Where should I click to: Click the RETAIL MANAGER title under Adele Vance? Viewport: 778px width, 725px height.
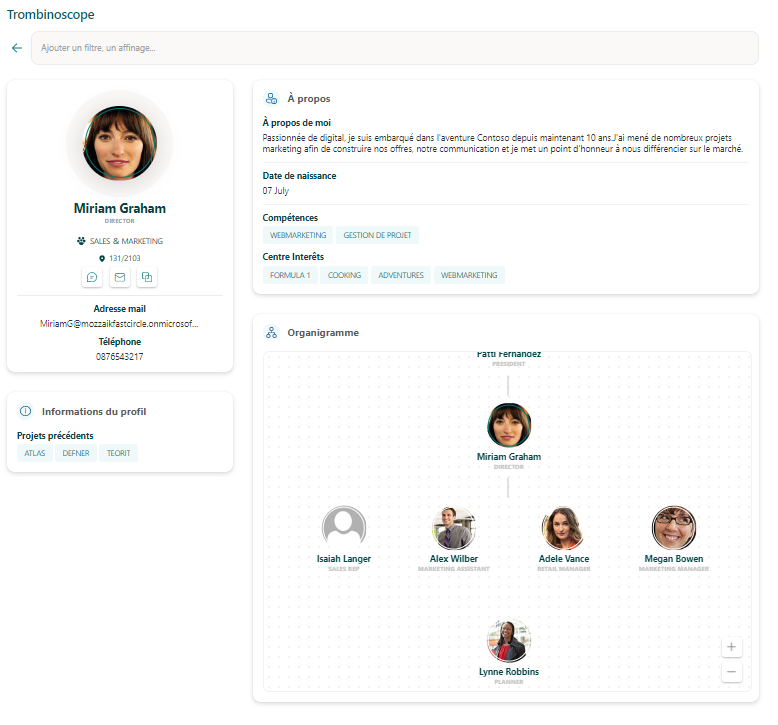pyautogui.click(x=564, y=569)
